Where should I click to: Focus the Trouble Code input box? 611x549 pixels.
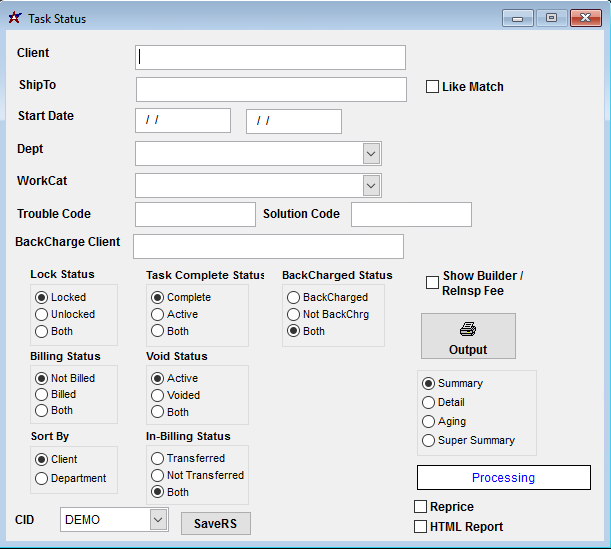pyautogui.click(x=195, y=214)
